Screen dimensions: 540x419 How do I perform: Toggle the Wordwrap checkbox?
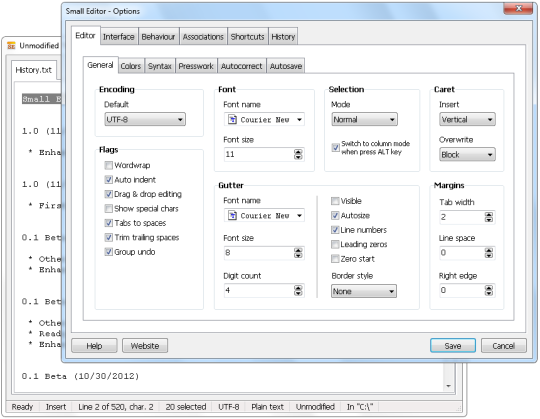click(108, 165)
